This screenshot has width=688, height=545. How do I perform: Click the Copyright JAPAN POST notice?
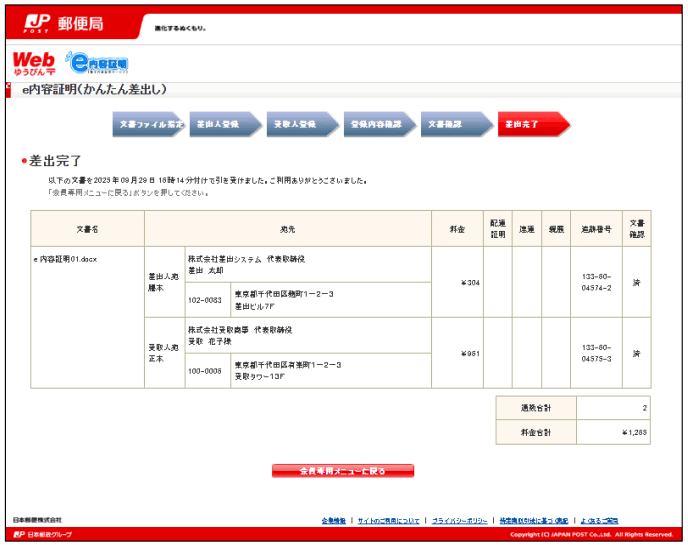(591, 534)
